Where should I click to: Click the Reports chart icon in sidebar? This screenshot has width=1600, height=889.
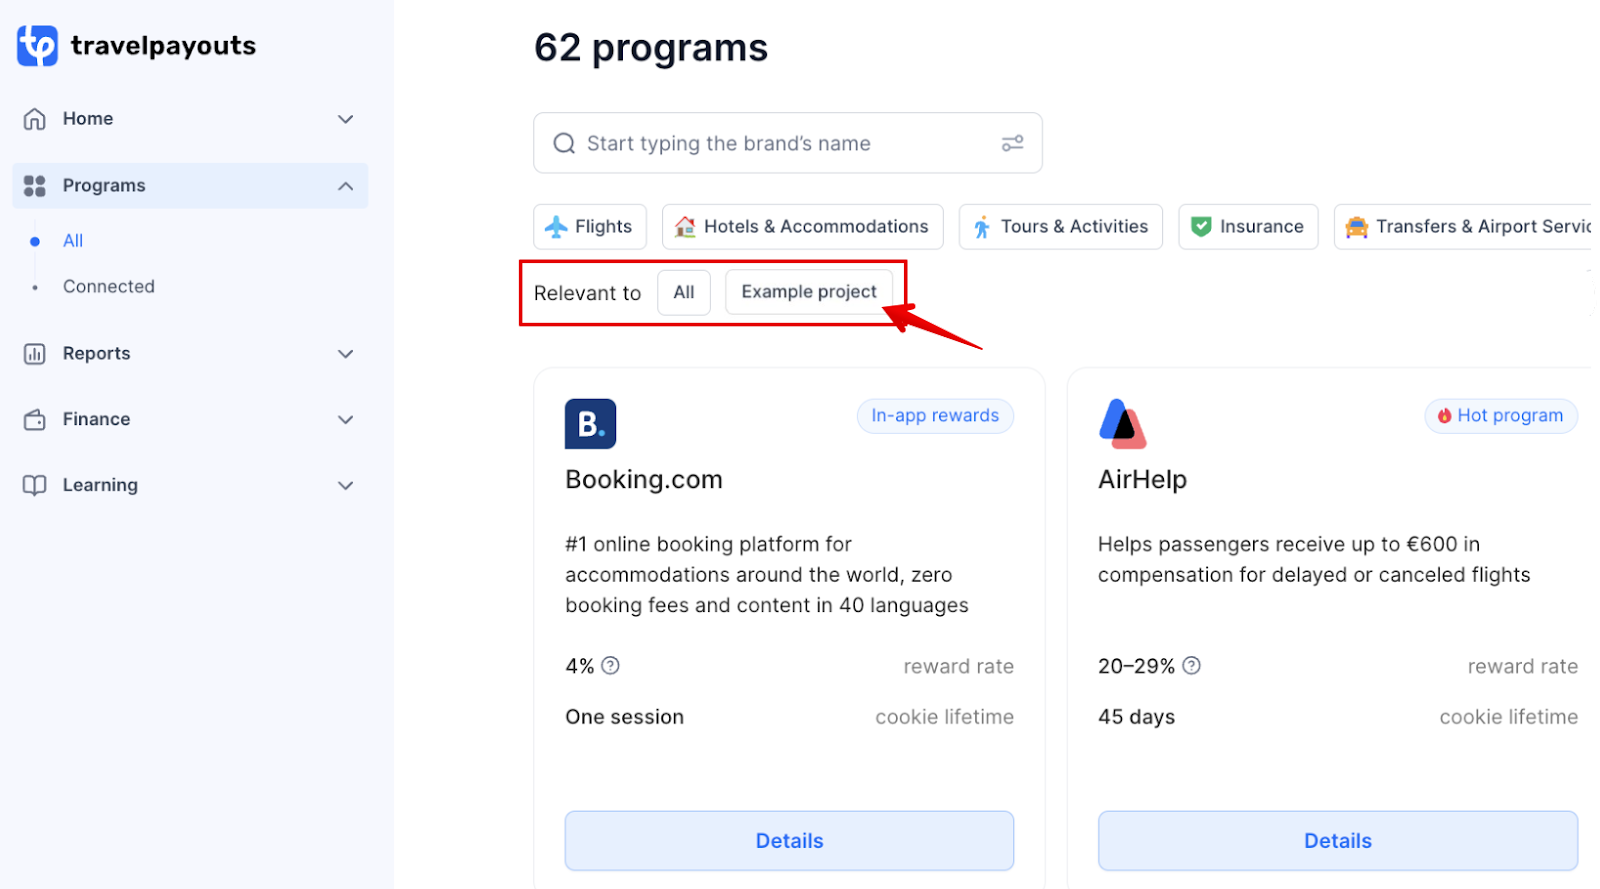(35, 354)
